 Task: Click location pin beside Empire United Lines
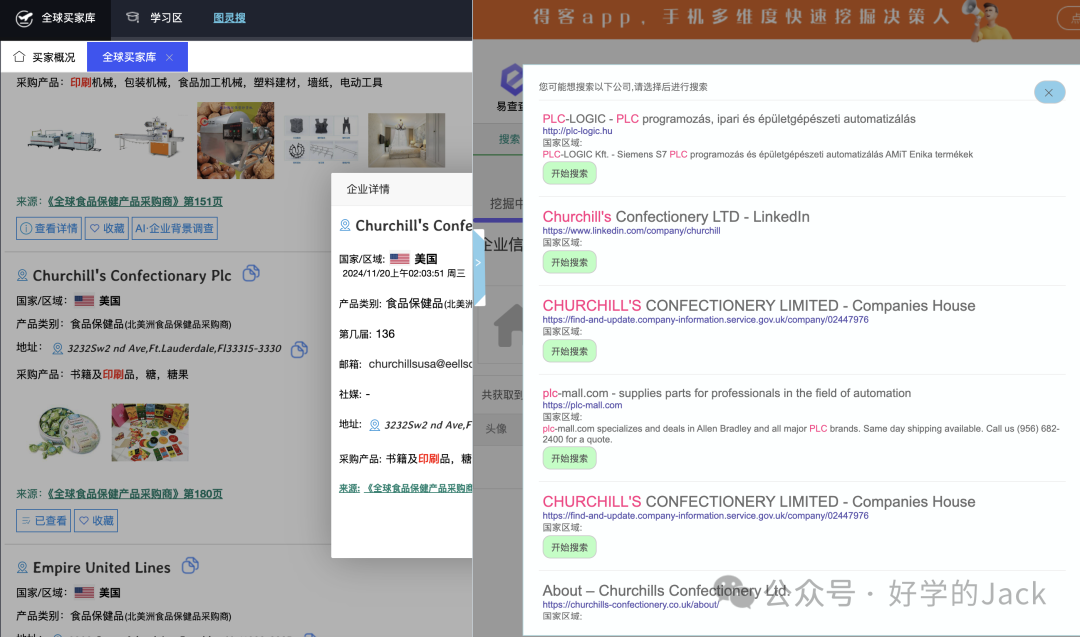pyautogui.click(x=22, y=567)
